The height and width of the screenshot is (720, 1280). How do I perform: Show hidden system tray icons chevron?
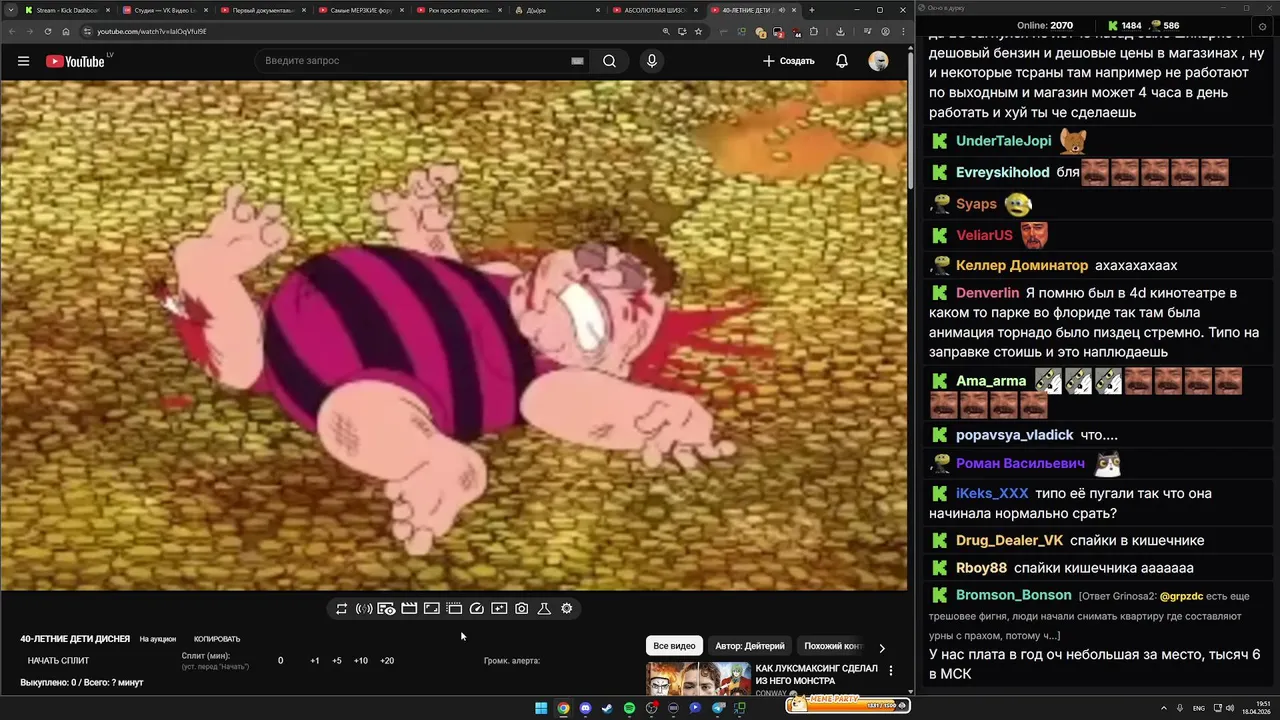[x=1165, y=708]
